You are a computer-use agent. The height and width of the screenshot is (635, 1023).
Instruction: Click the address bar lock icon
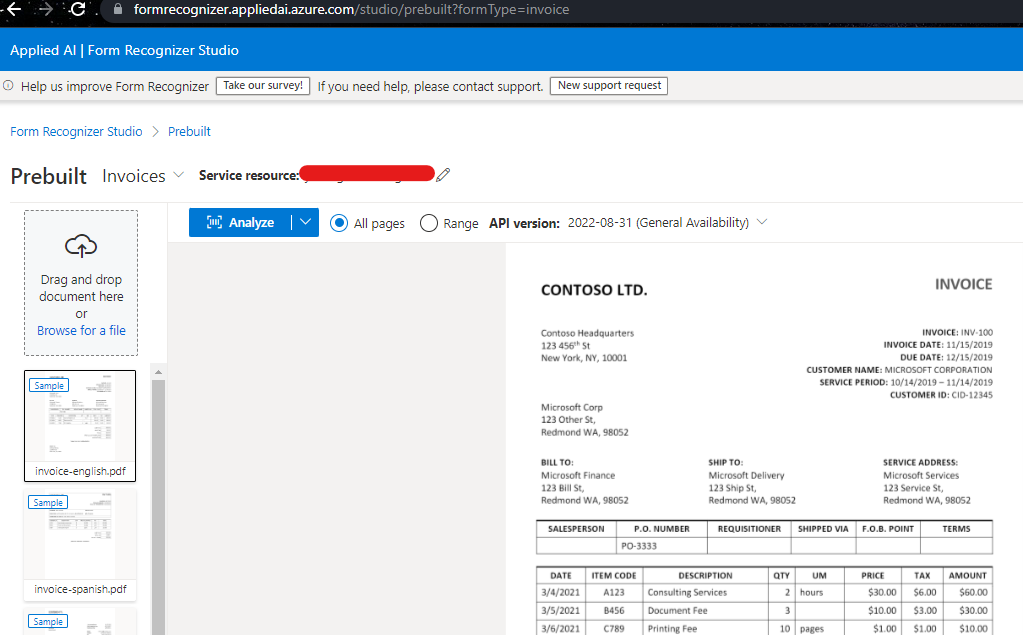118,9
